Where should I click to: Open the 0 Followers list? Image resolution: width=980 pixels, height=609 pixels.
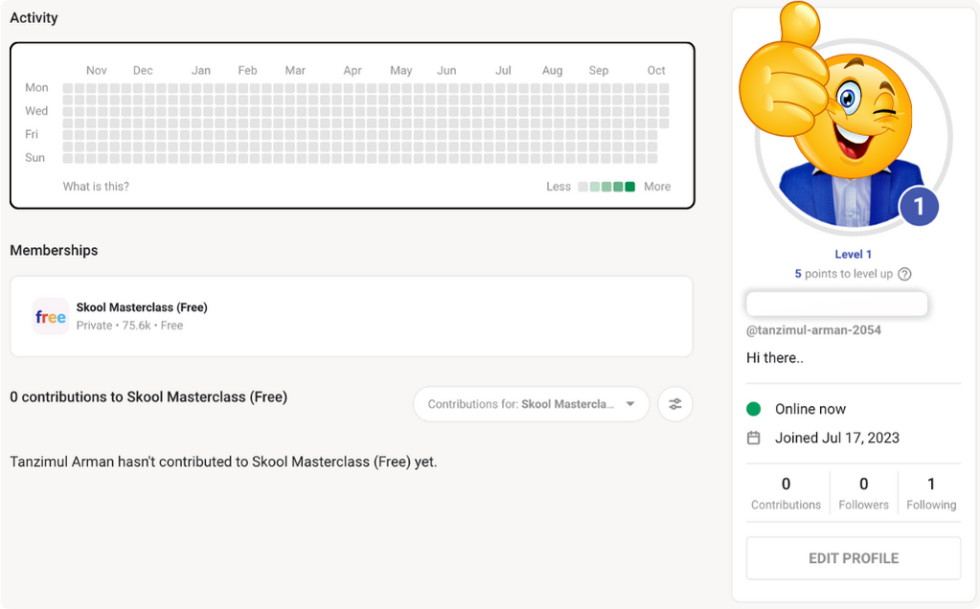point(864,493)
